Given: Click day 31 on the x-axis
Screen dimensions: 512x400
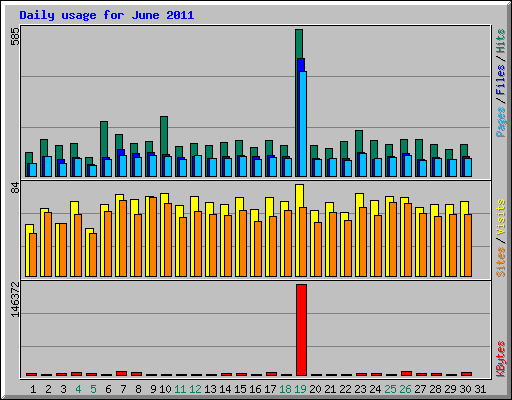Looking at the screenshot, I should click(480, 389).
